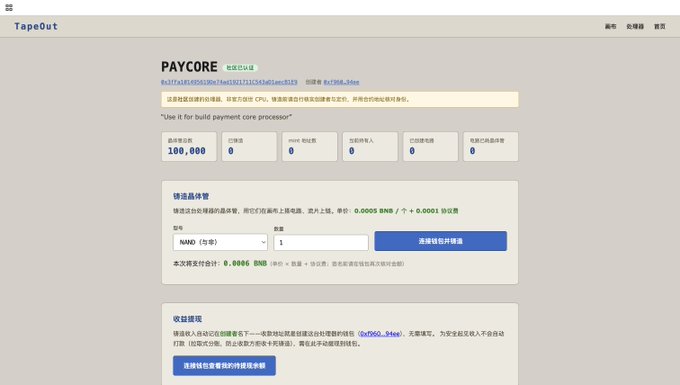Open the TapeOut logo home link
Viewport: 680px width, 385px height.
(36, 26)
